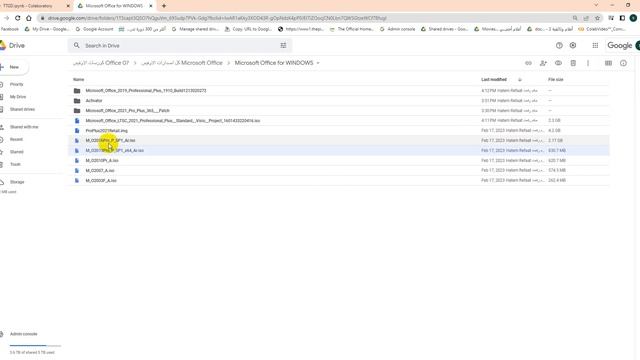Viewport: 640px width, 360px height.
Task: Open a new browser tab
Action: pyautogui.click(x=164, y=6)
